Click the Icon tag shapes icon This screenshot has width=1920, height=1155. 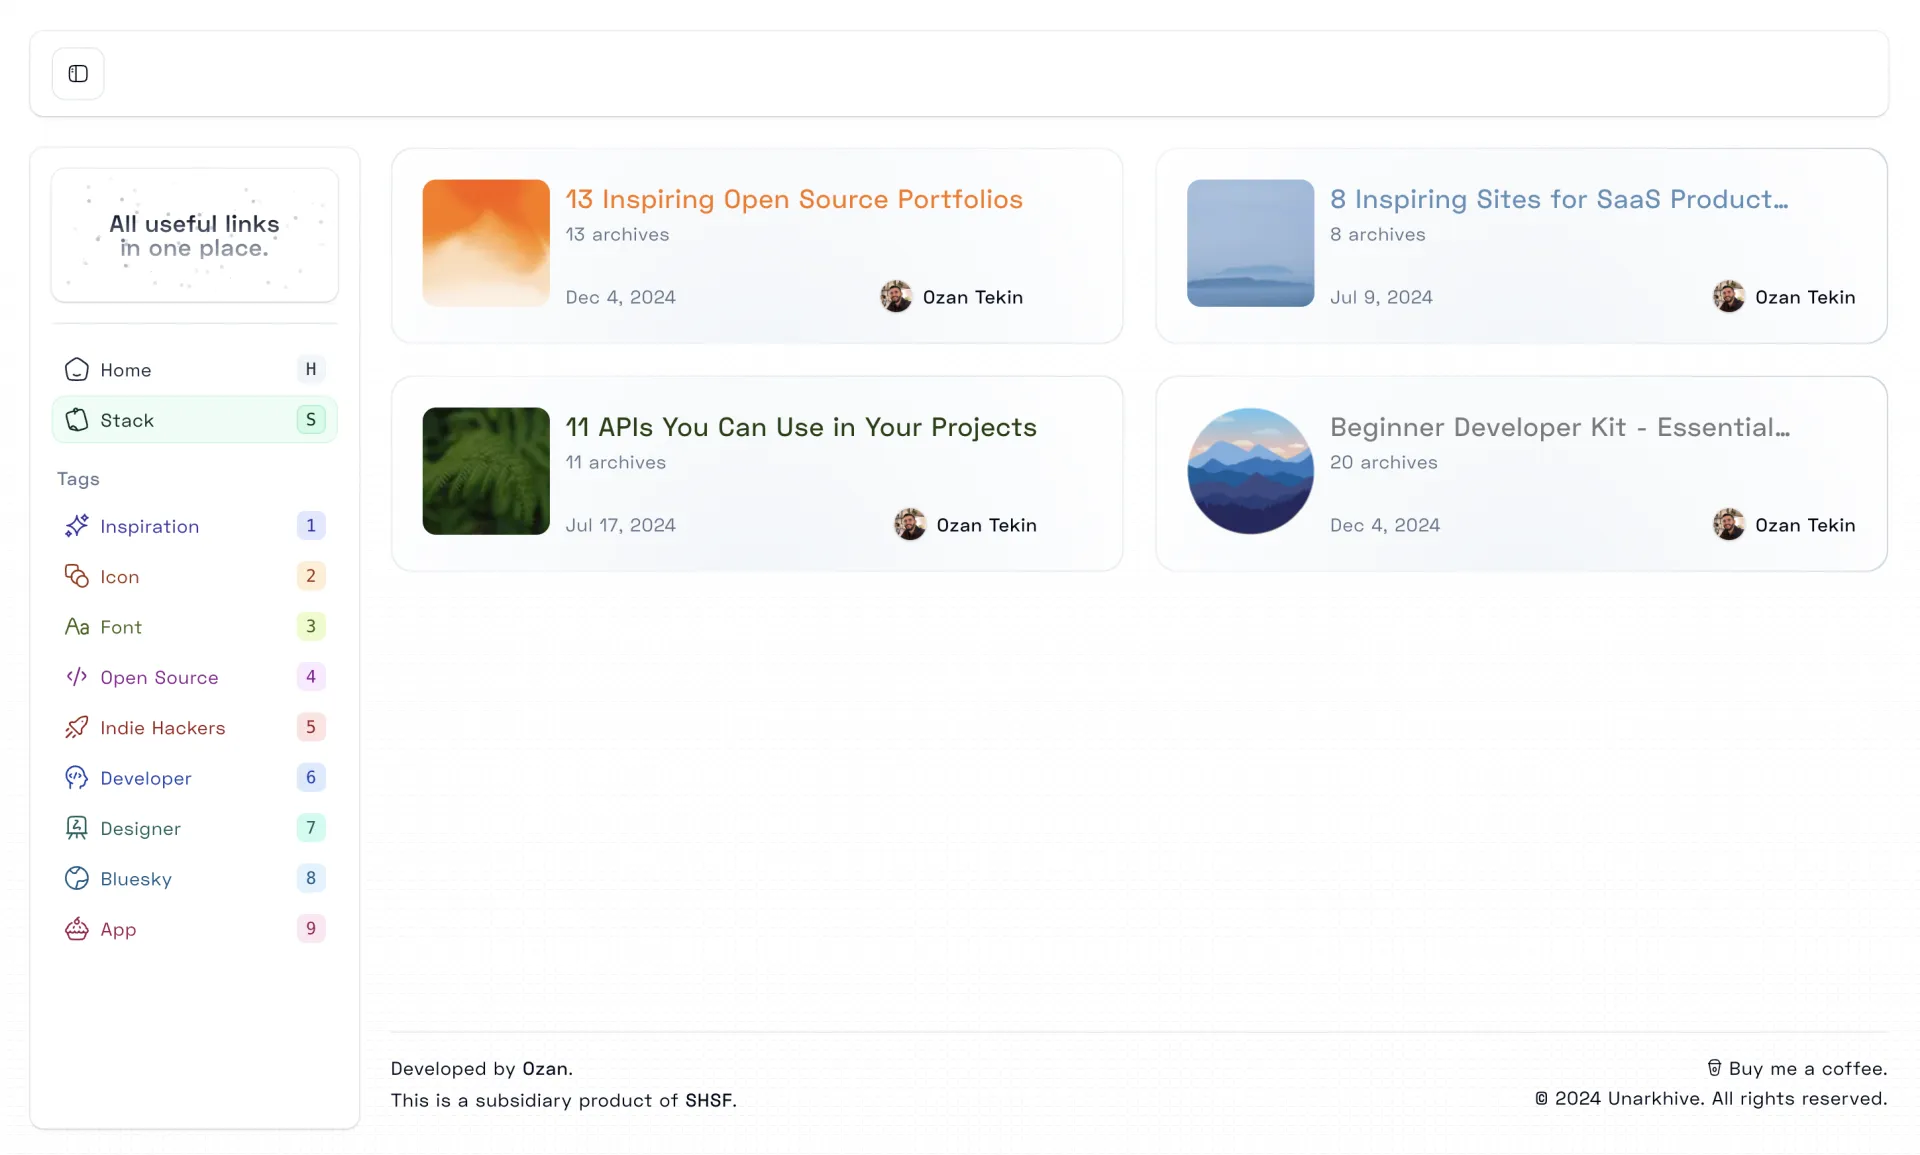[77, 576]
